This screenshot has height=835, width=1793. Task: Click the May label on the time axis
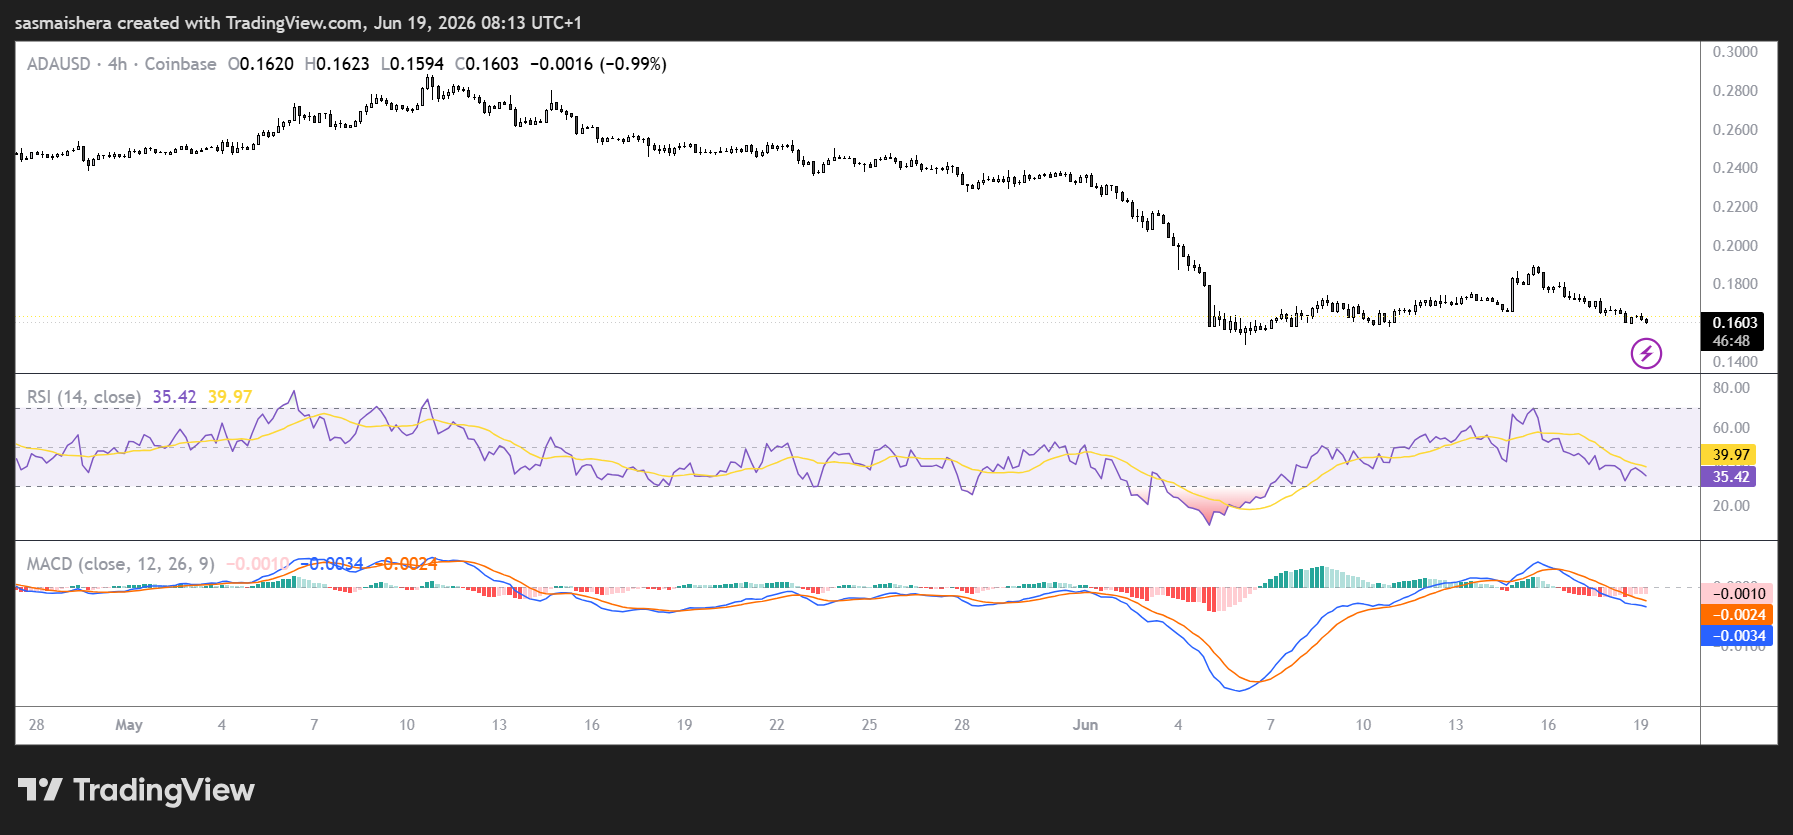click(129, 725)
